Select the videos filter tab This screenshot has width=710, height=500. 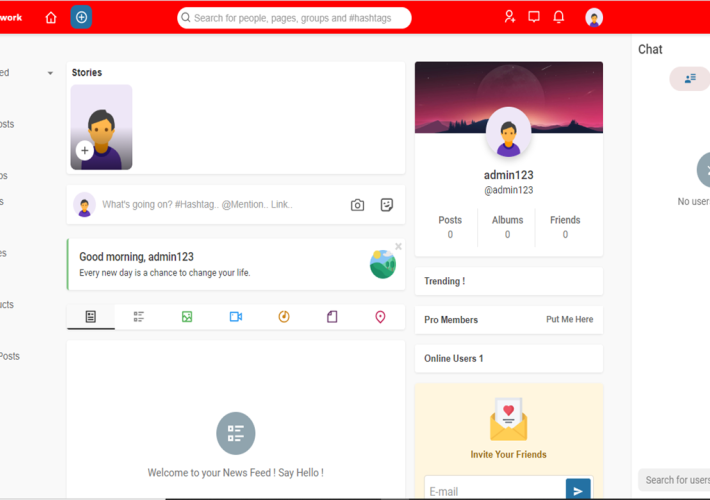click(235, 317)
